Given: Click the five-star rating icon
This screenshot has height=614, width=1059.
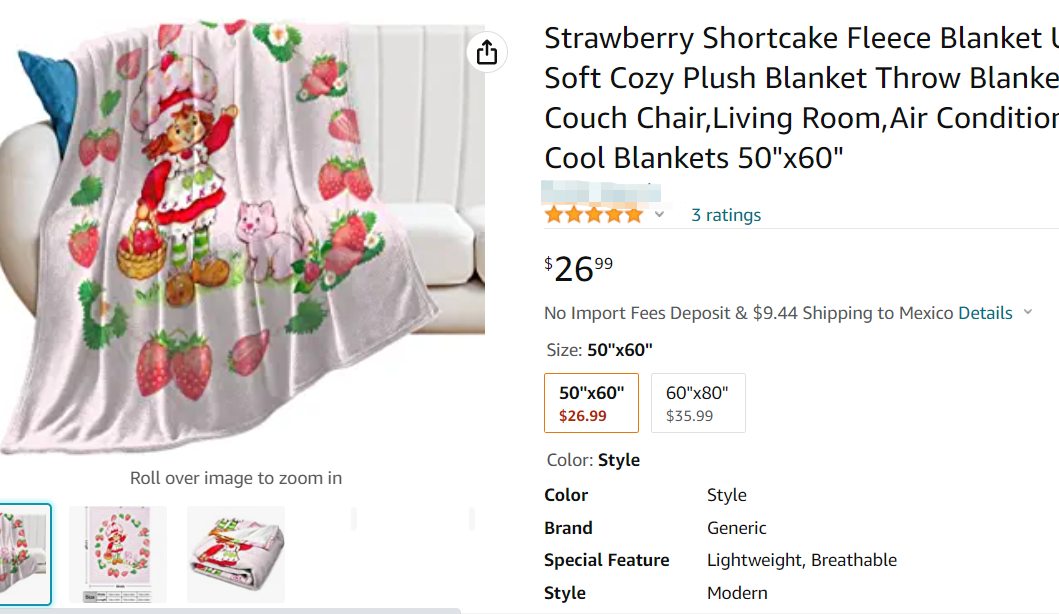Looking at the screenshot, I should [x=594, y=215].
